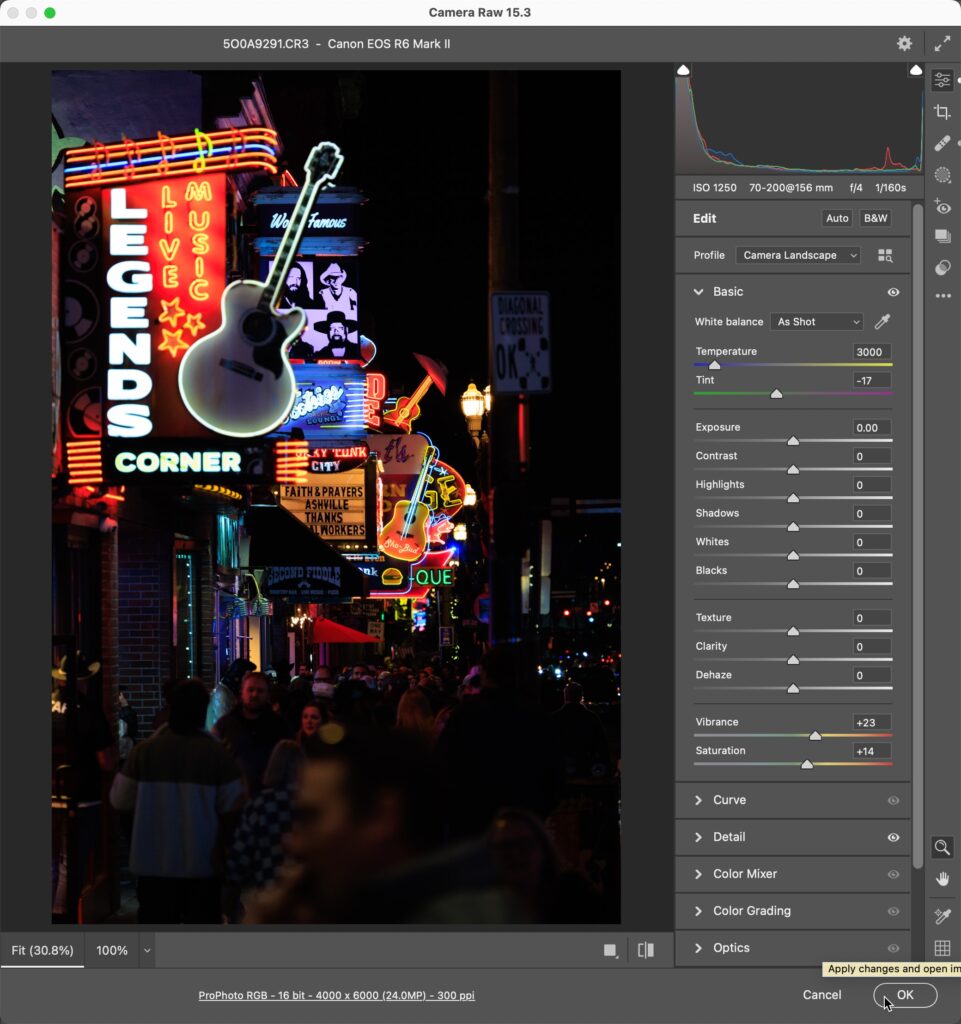The image size is (961, 1024).
Task: Select the Healing bandage tool
Action: pos(942,143)
